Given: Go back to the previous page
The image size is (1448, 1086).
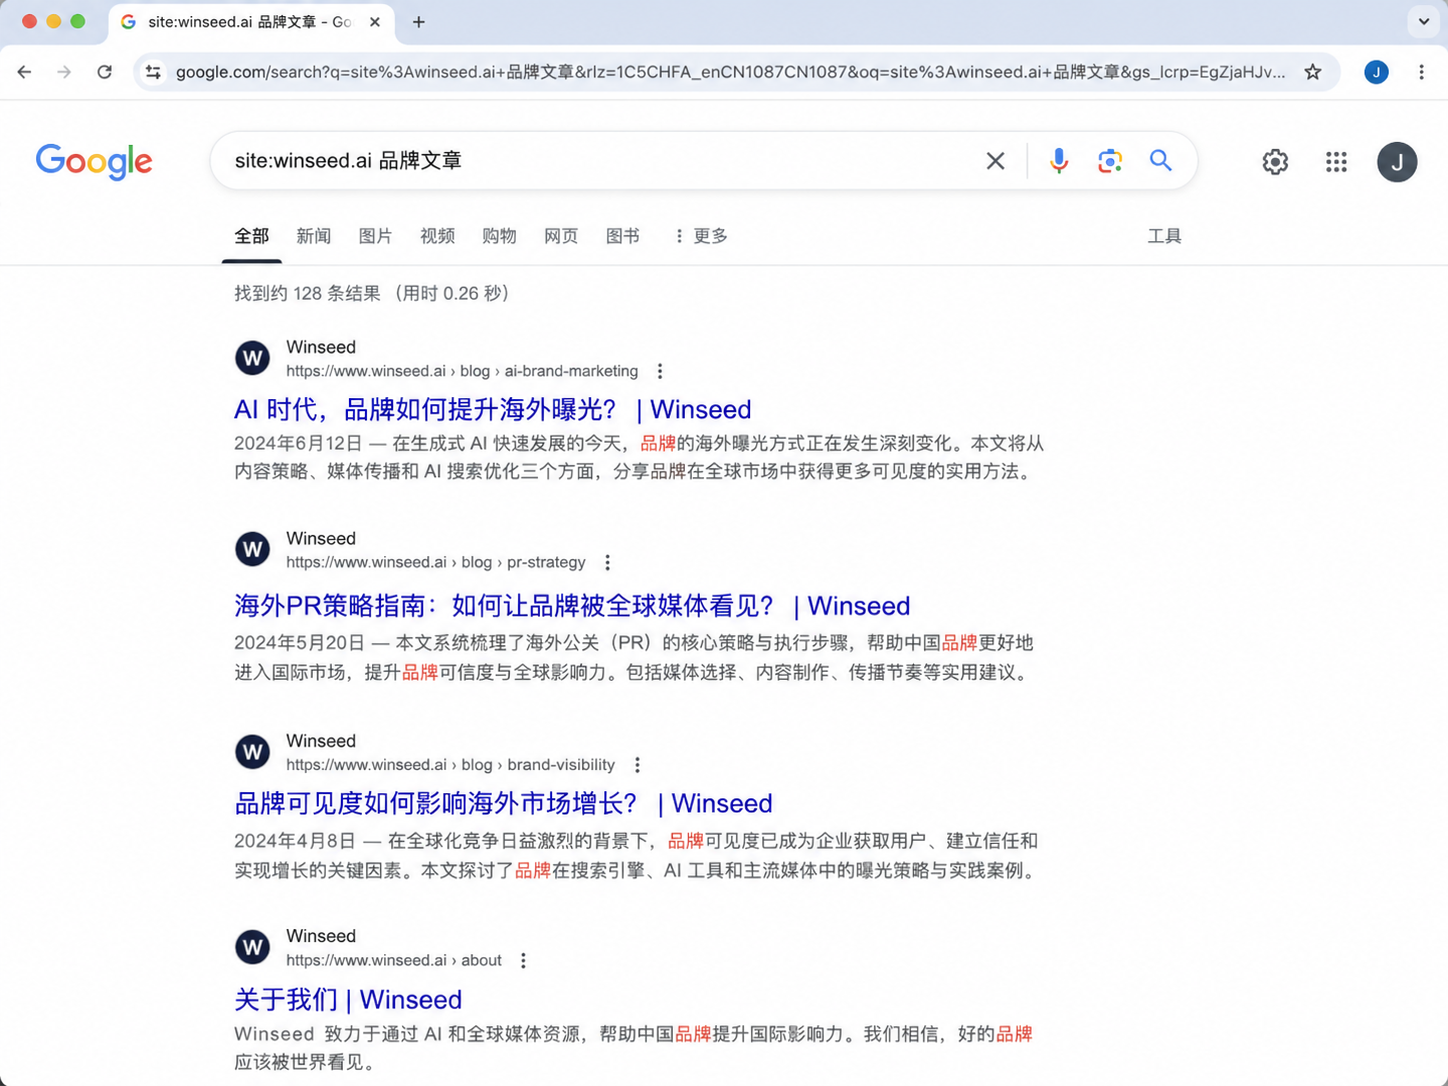Looking at the screenshot, I should [x=25, y=72].
